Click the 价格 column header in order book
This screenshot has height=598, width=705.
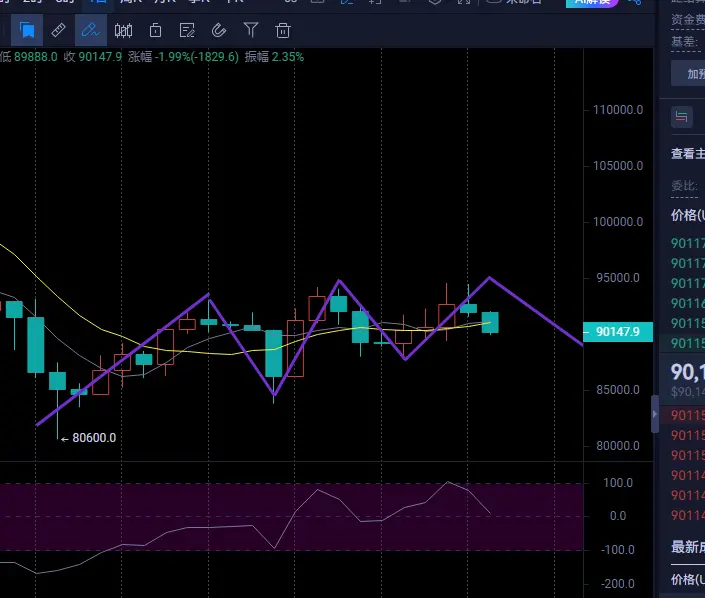pos(688,216)
